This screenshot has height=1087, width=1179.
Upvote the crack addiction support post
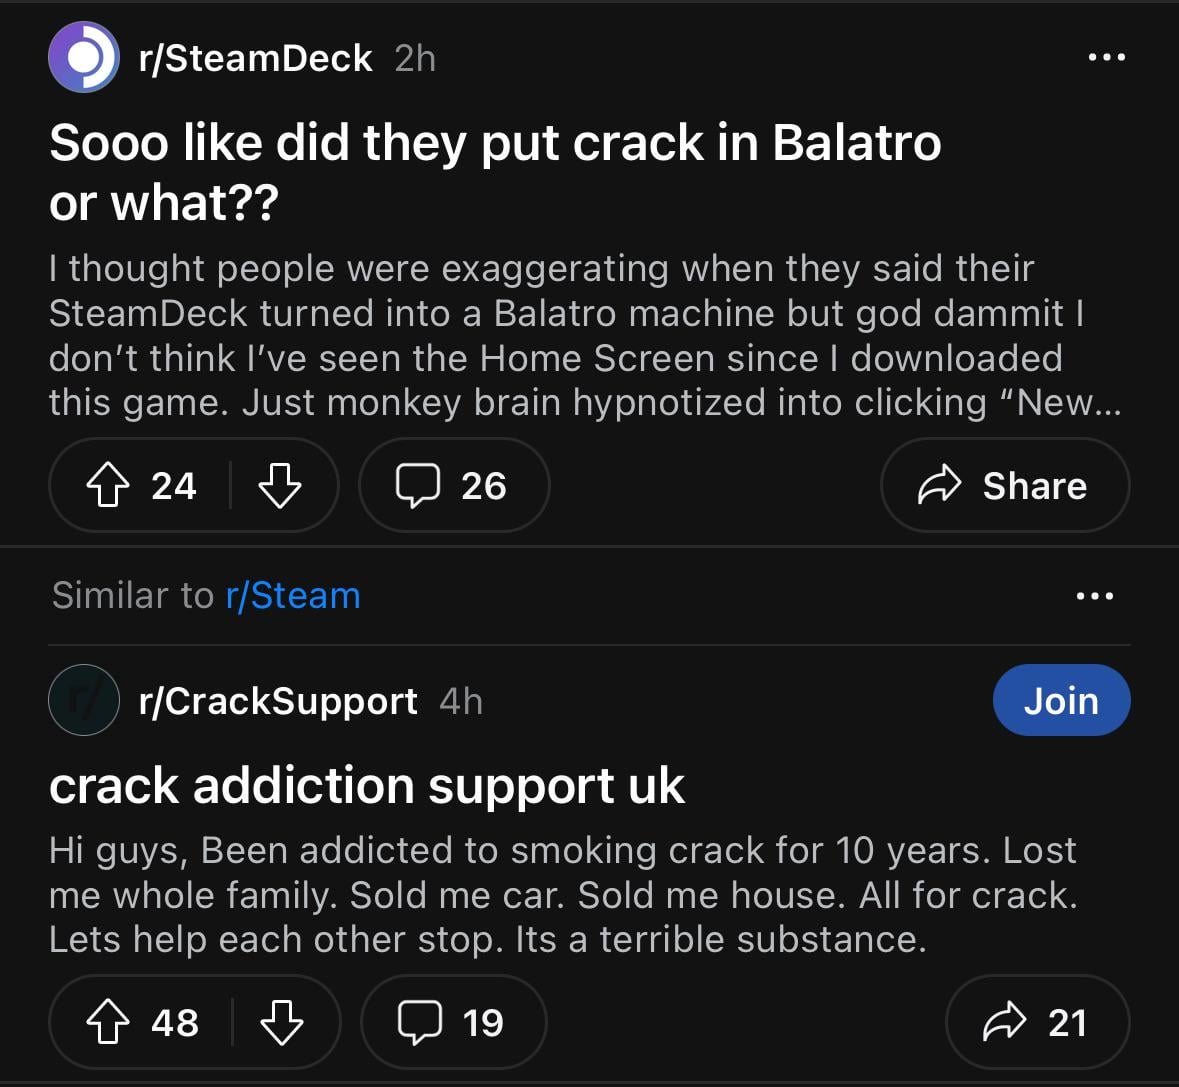108,1023
